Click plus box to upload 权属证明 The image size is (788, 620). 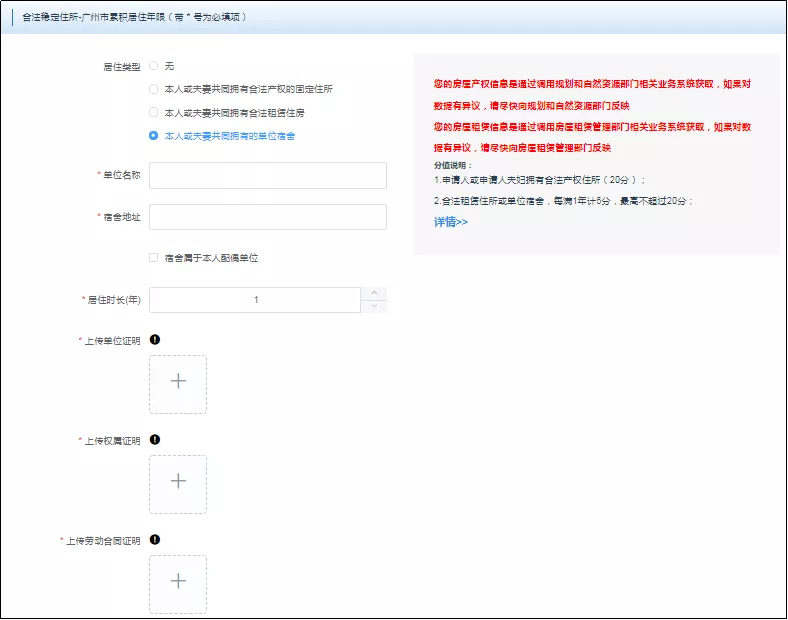tap(178, 484)
